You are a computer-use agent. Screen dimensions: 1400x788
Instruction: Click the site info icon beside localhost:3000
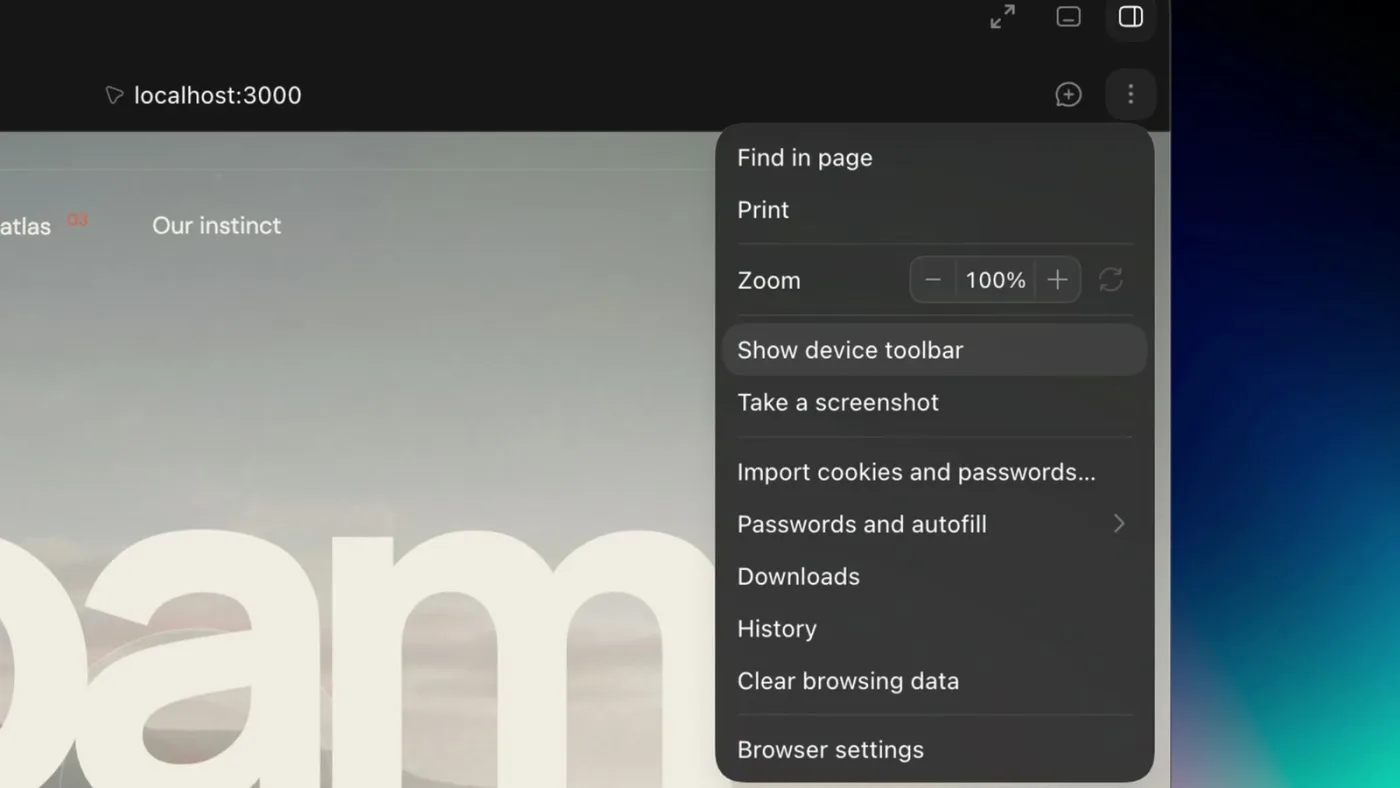point(114,95)
